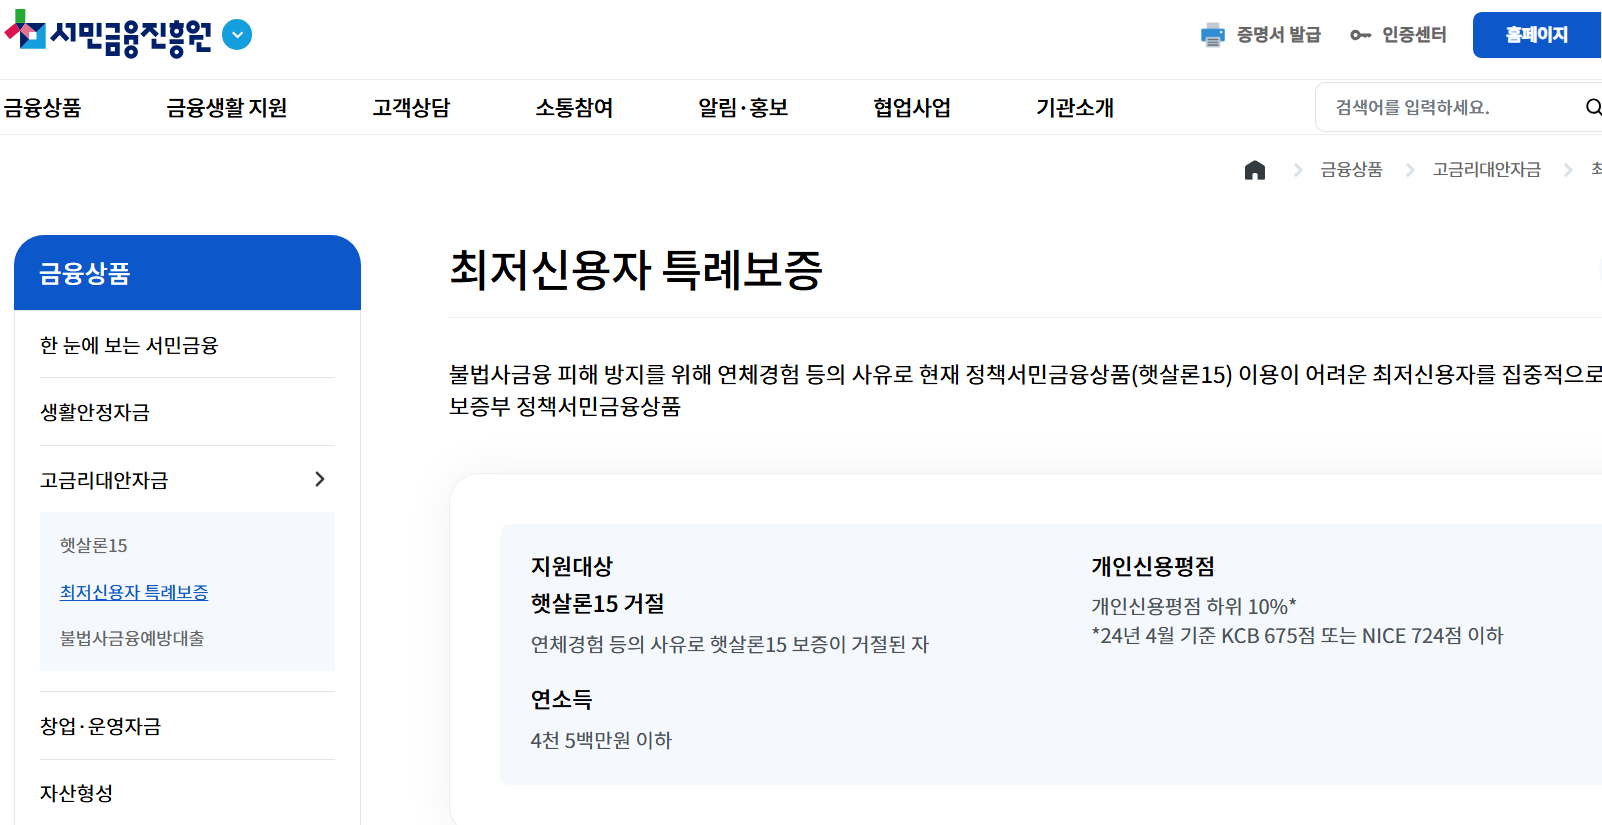Screen dimensions: 1602x825
Task: Select 생활안정자금 in sidebar
Action: point(95,412)
